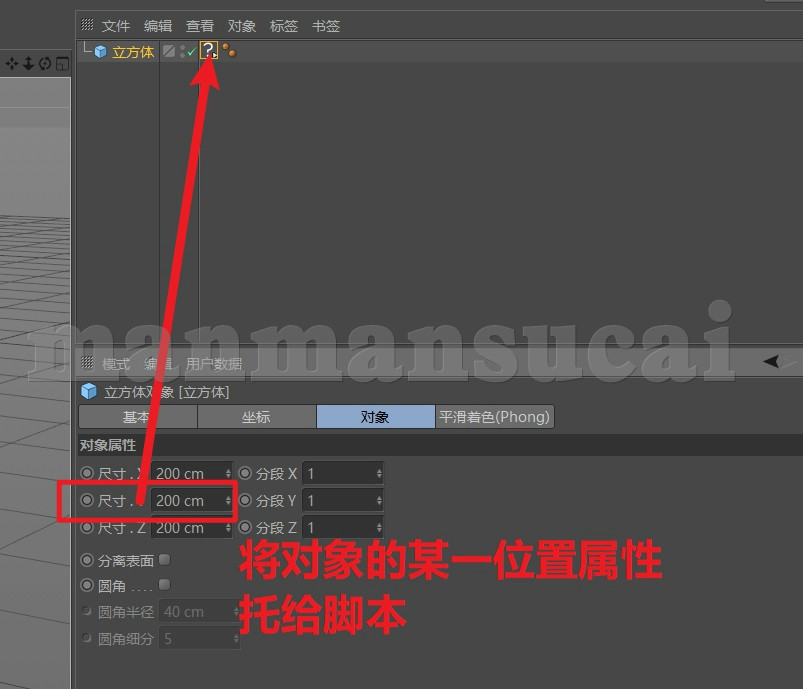803x689 pixels.
Task: Open the 标签 menu
Action: tap(284, 26)
